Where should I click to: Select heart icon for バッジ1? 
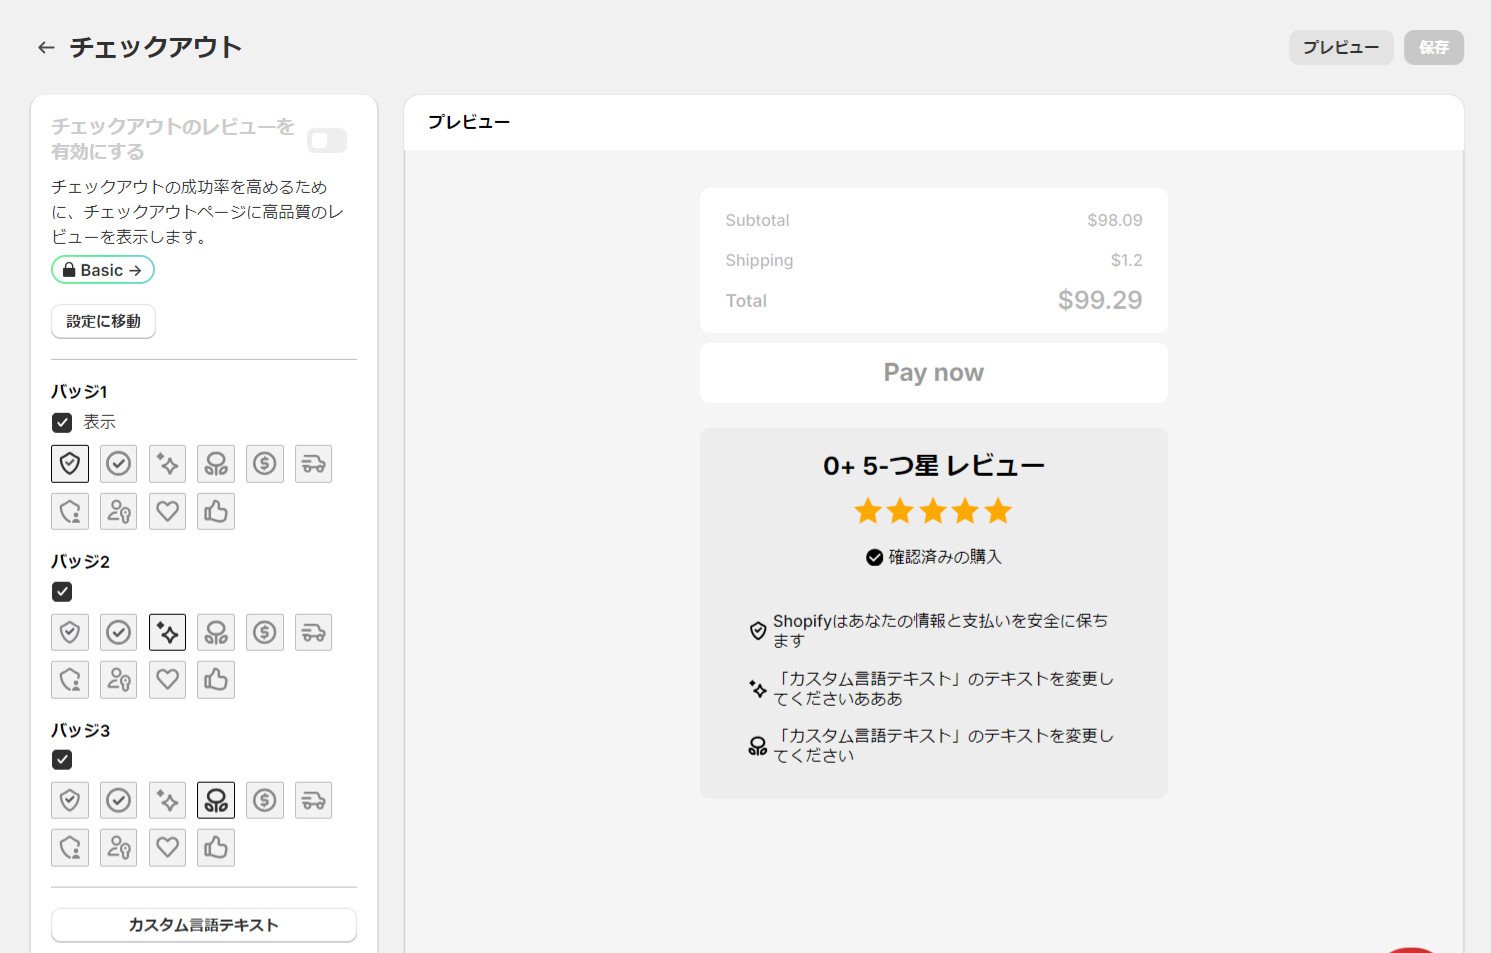(167, 511)
